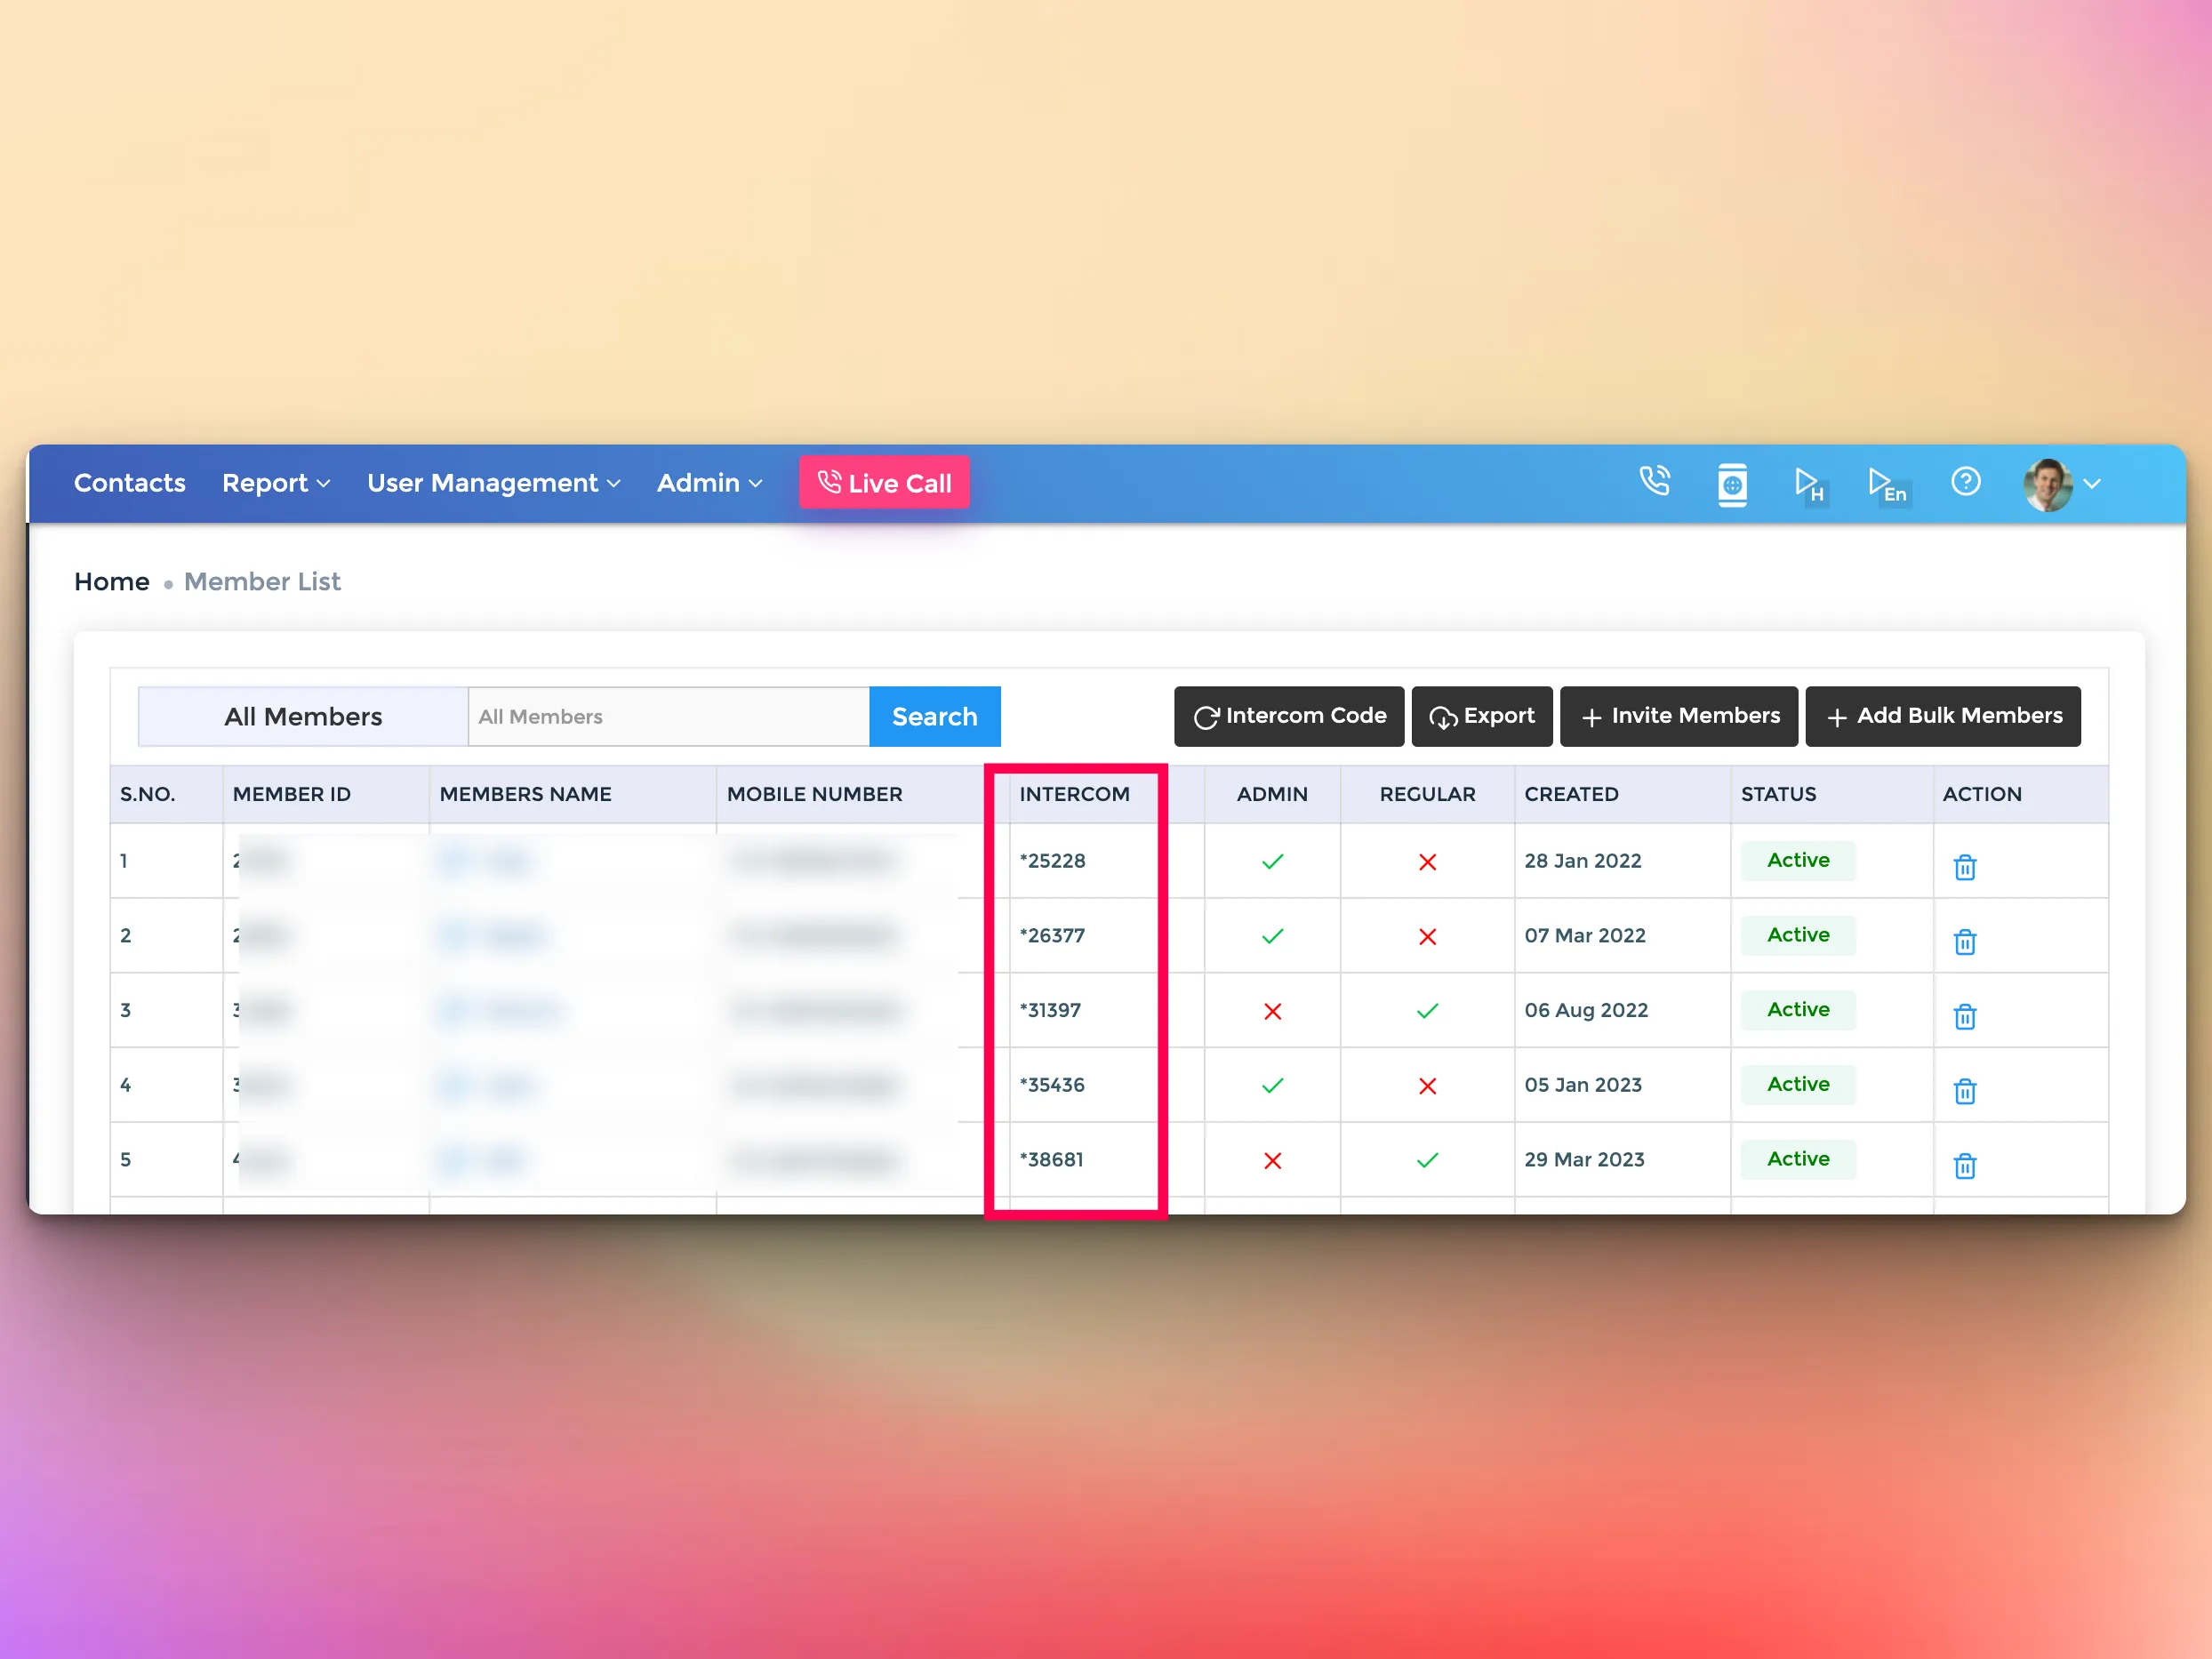Click the Search button

click(x=934, y=716)
